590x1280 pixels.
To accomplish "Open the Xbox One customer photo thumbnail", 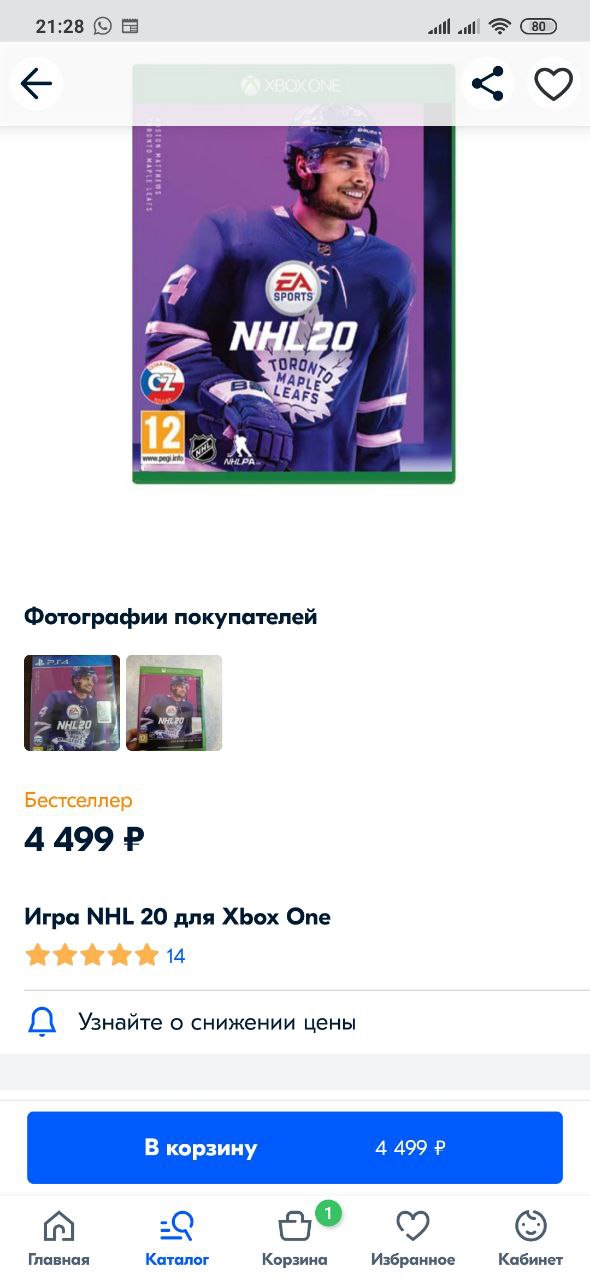I will (x=174, y=703).
